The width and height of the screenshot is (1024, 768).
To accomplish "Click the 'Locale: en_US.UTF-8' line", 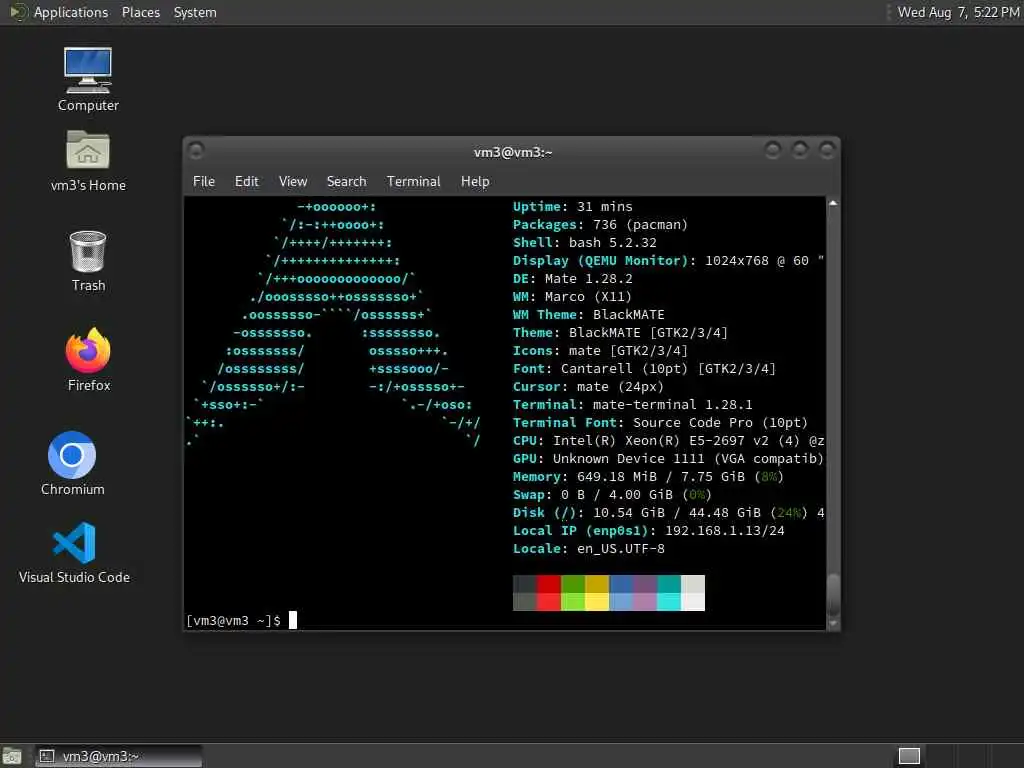I will 588,549.
